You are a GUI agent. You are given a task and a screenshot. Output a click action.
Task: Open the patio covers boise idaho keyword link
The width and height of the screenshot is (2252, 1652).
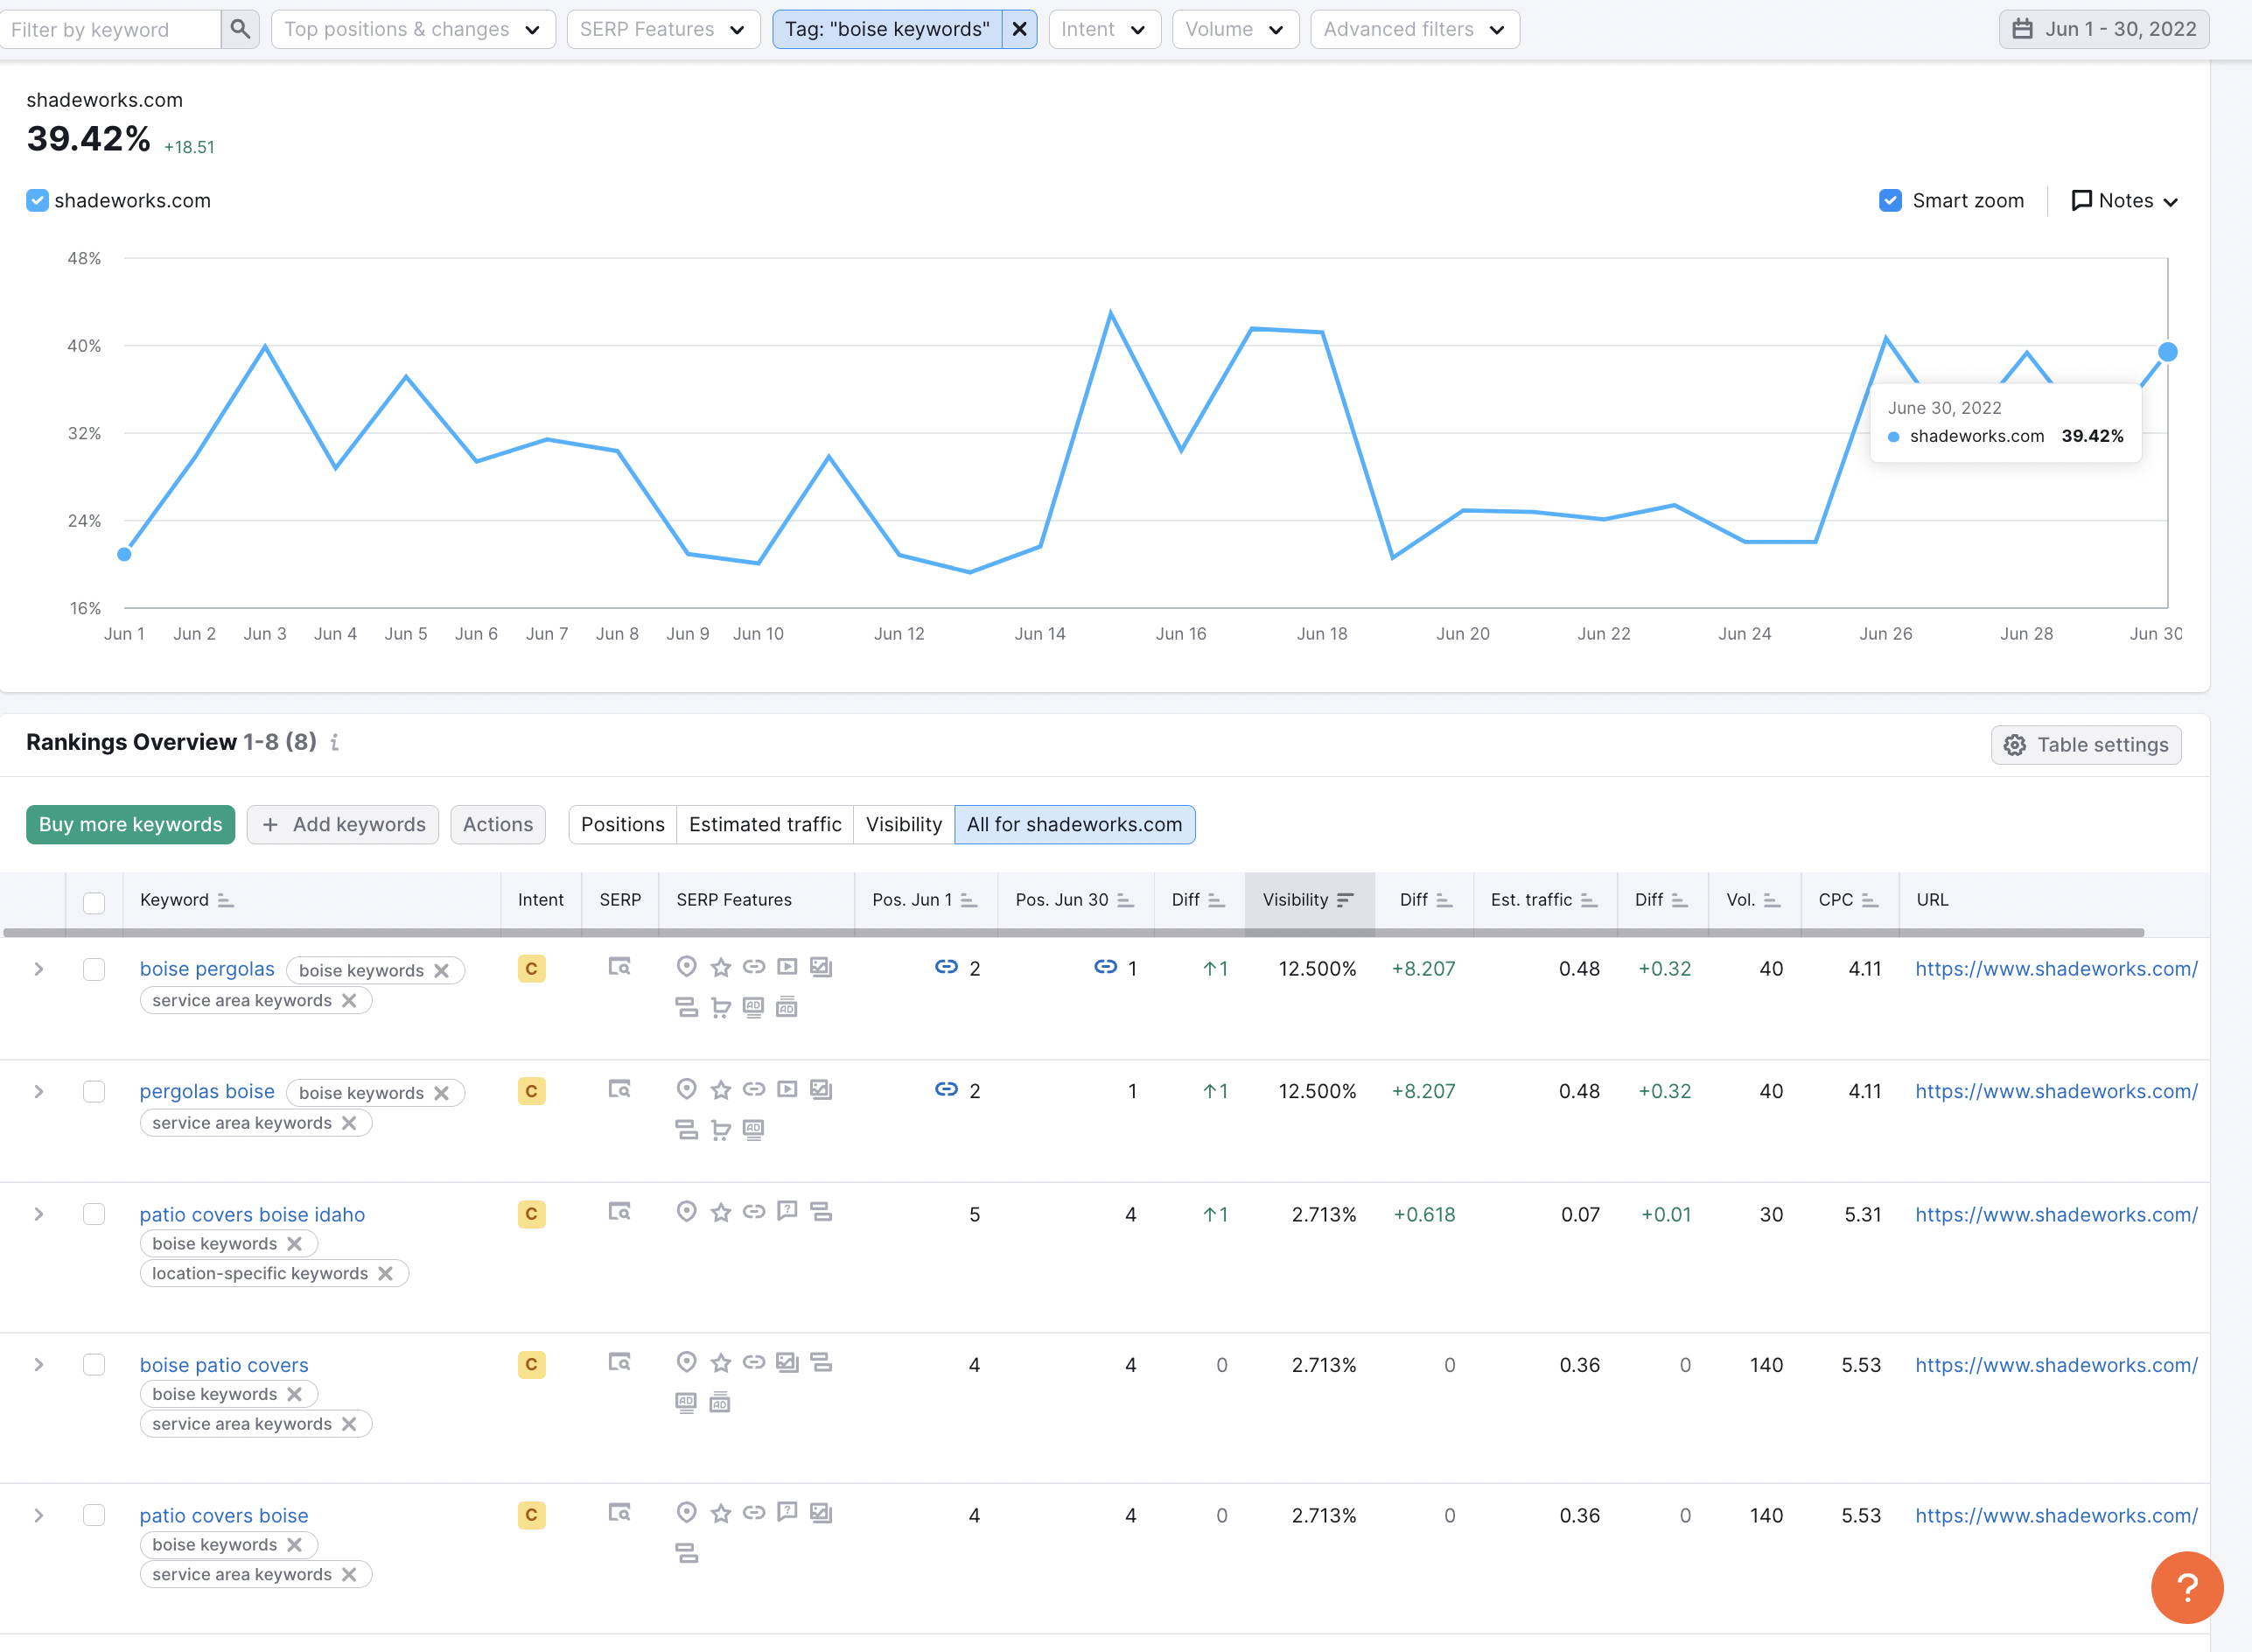[x=252, y=1214]
